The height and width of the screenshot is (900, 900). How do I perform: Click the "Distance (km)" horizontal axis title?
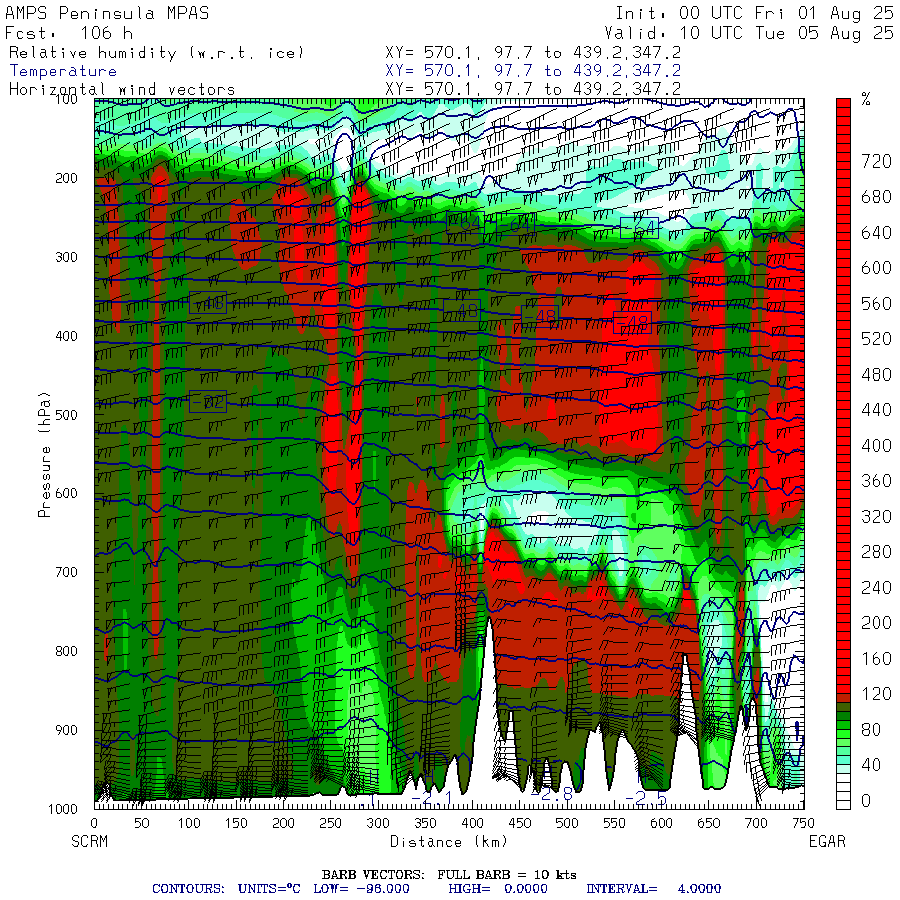[449, 841]
